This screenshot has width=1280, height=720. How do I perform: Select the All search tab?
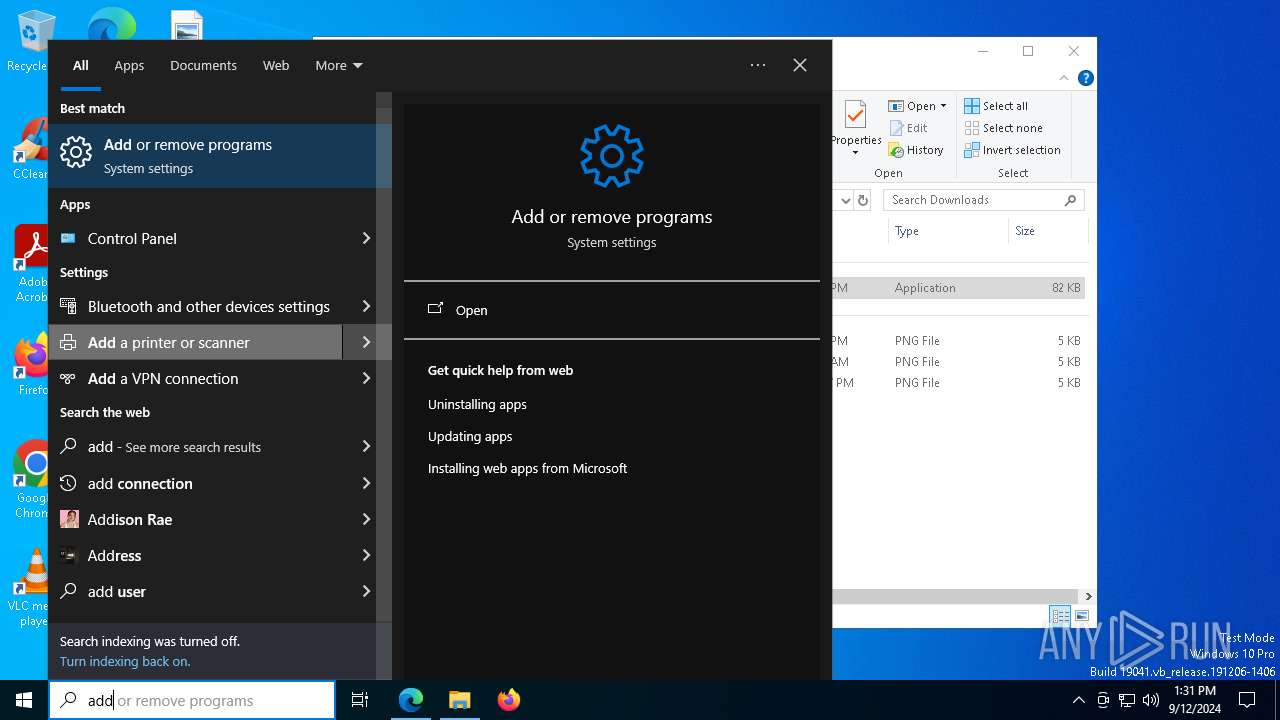click(81, 65)
